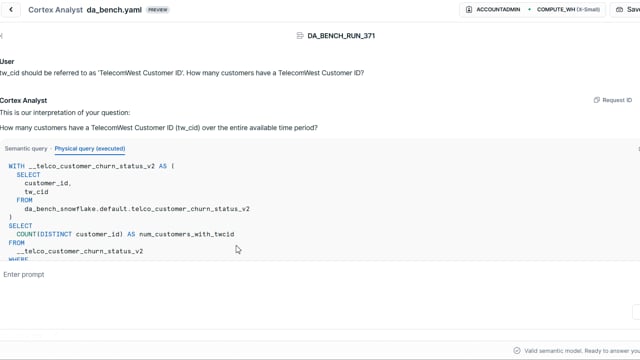Click the send button beside the prompt
640x360 pixels.
point(636,312)
